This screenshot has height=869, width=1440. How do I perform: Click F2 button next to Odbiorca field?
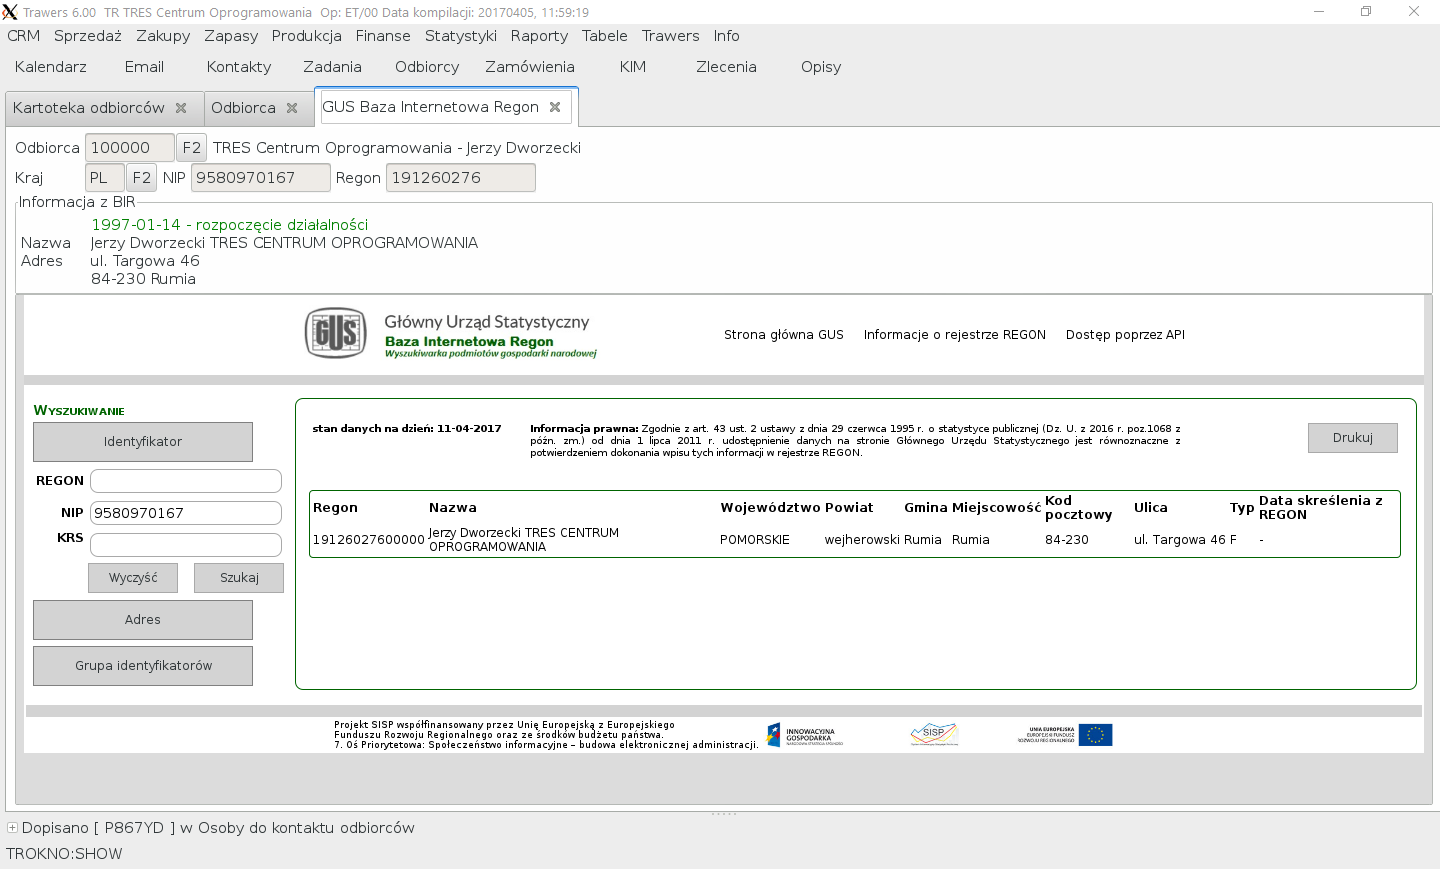point(192,148)
